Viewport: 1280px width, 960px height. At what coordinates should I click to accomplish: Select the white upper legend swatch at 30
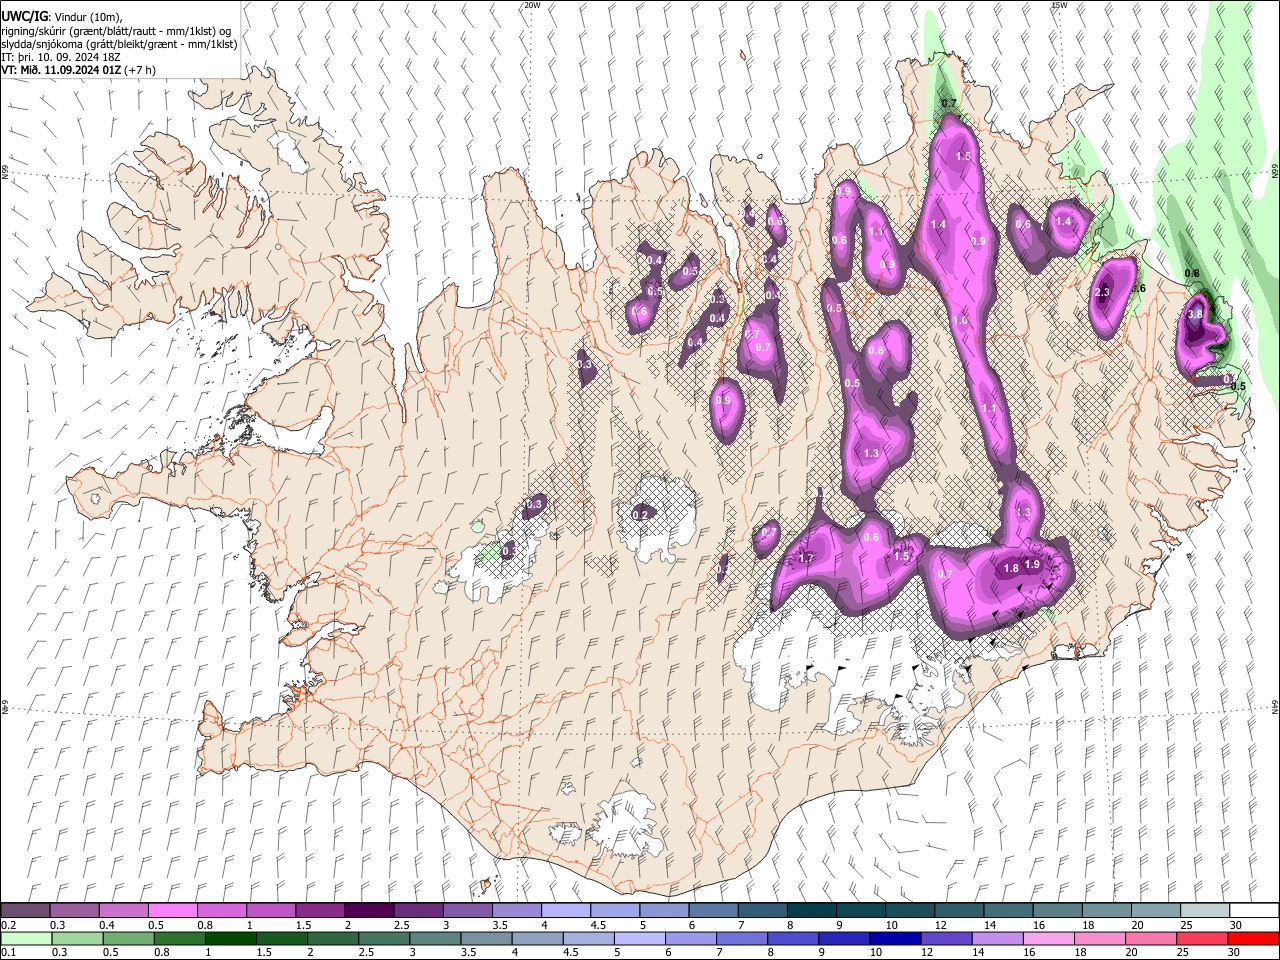coord(1253,910)
